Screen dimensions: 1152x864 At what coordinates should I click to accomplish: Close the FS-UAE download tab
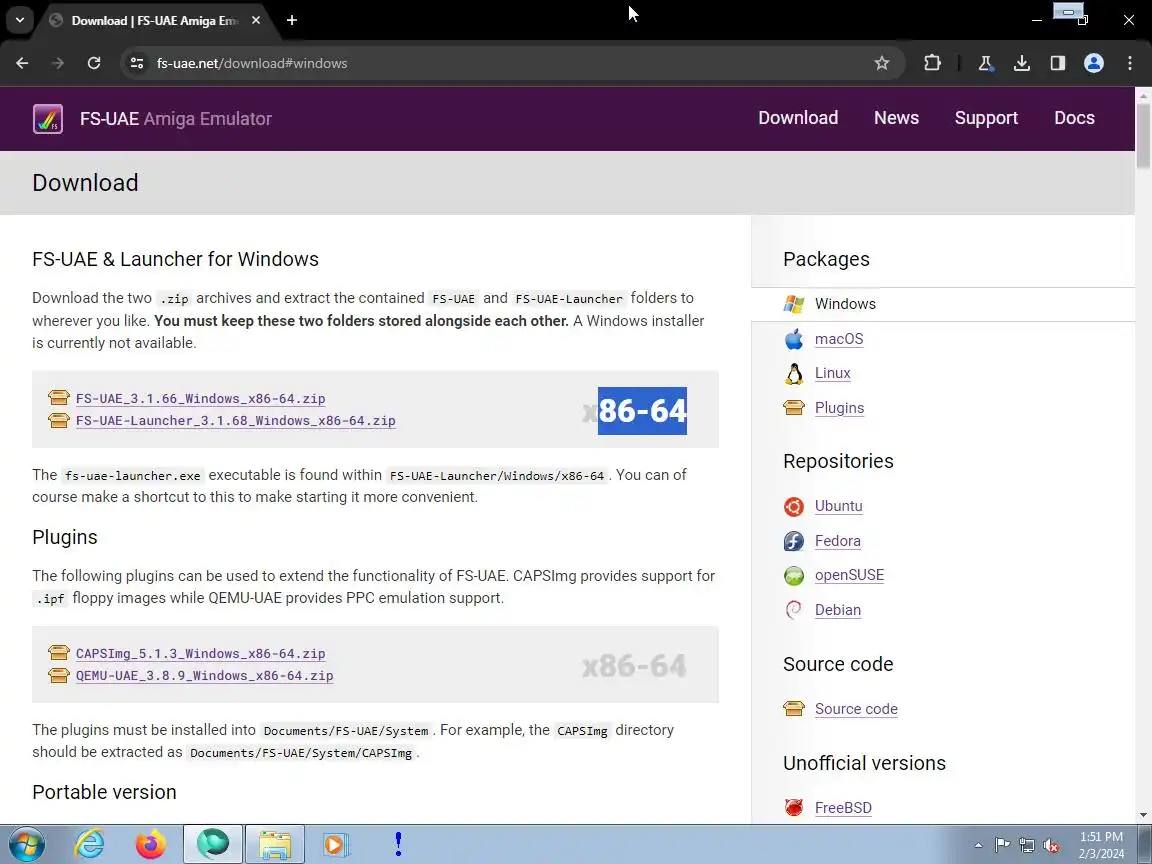pos(256,21)
